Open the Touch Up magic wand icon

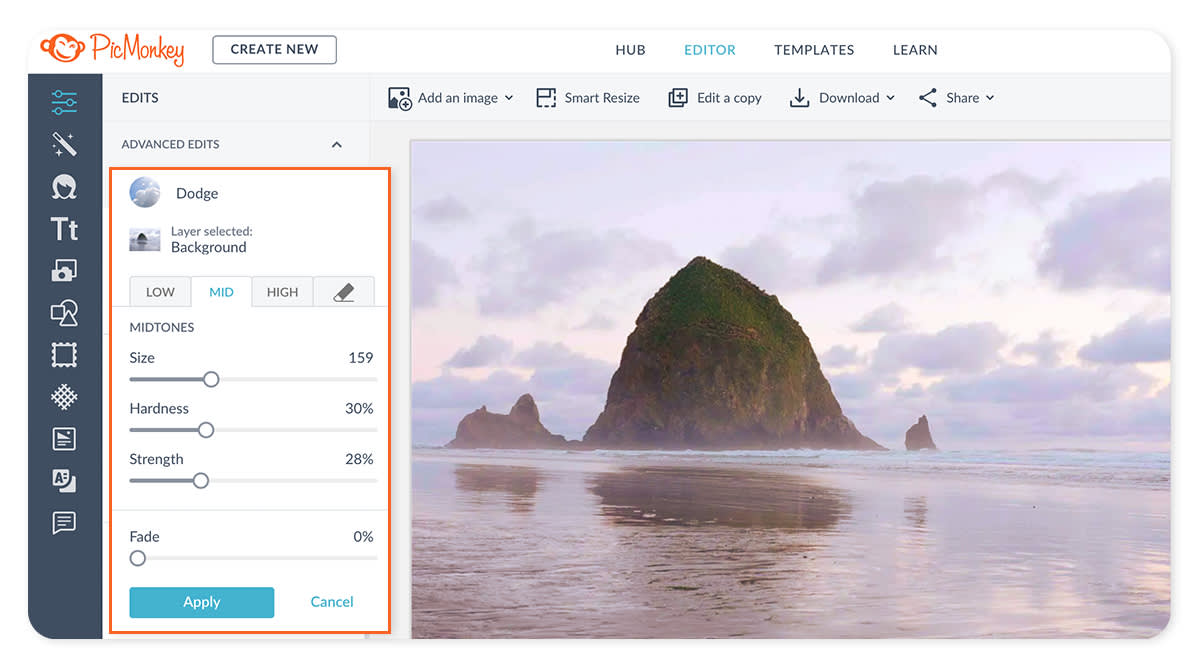click(x=64, y=145)
